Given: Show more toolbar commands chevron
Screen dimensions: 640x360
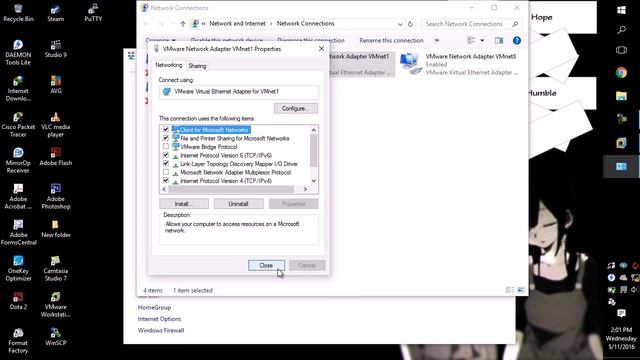Looking at the screenshot, I should [x=437, y=40].
